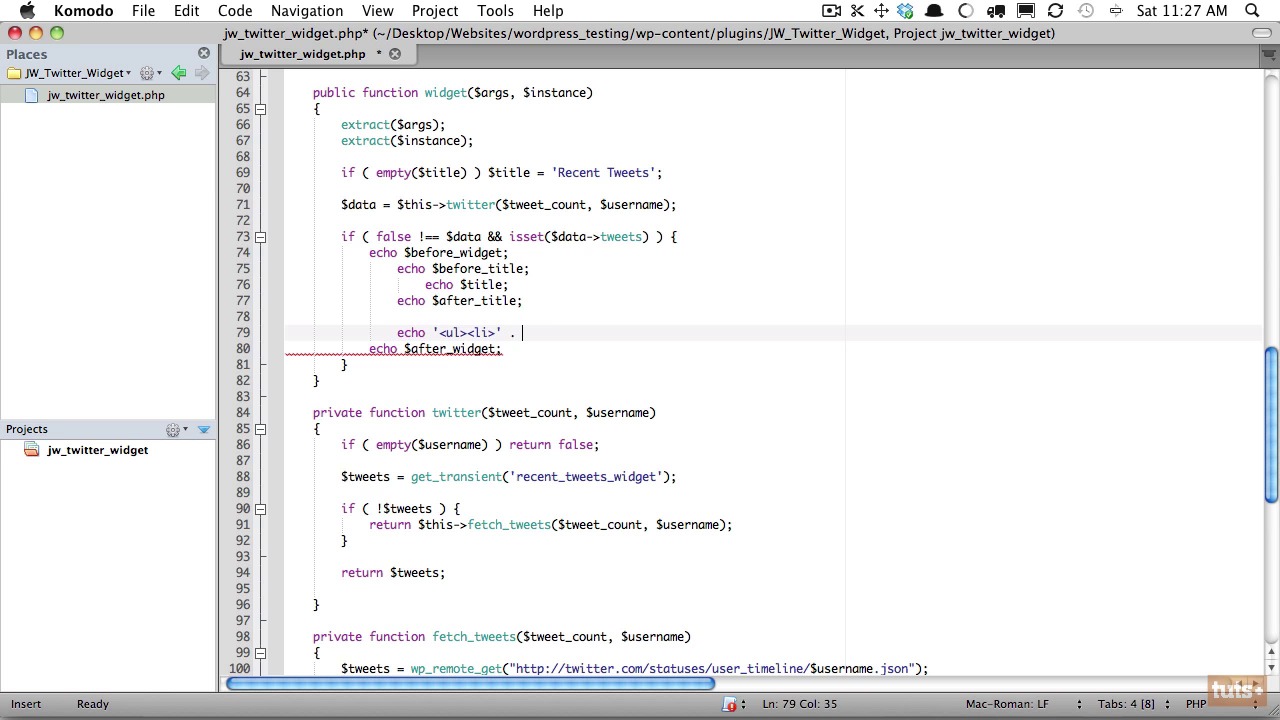Click the 'Recent Tweets' string on line 69

click(x=603, y=173)
